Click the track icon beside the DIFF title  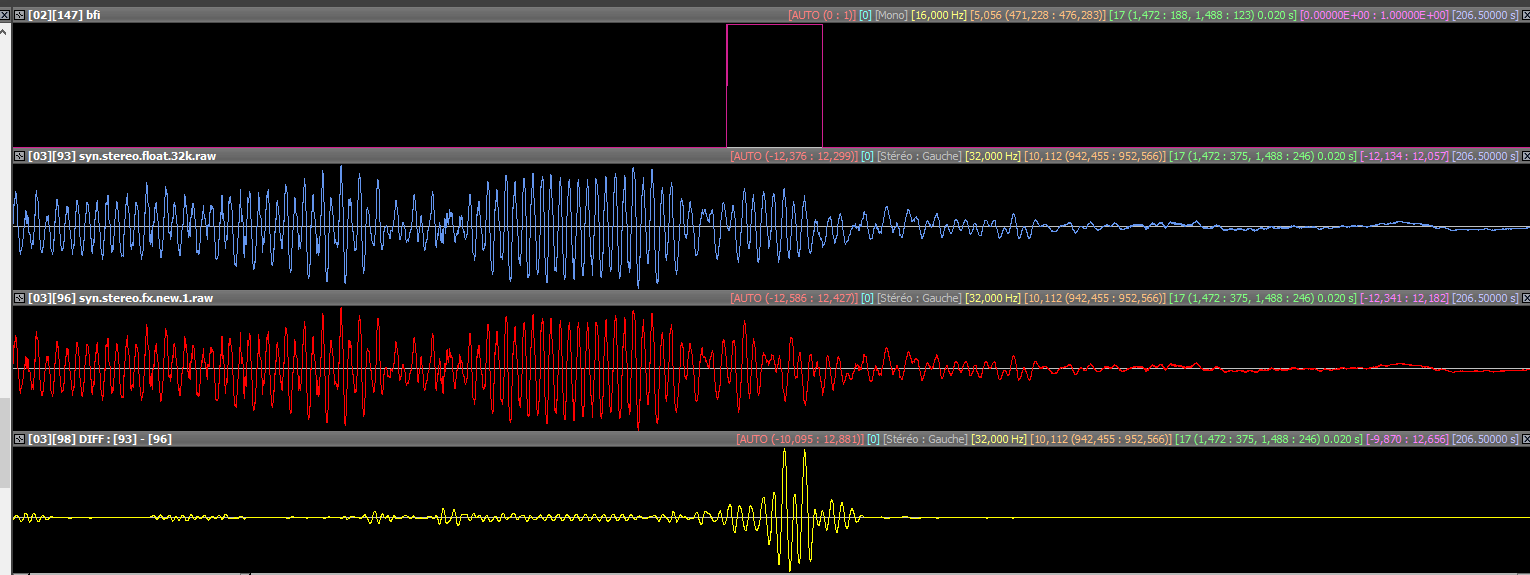(20, 439)
